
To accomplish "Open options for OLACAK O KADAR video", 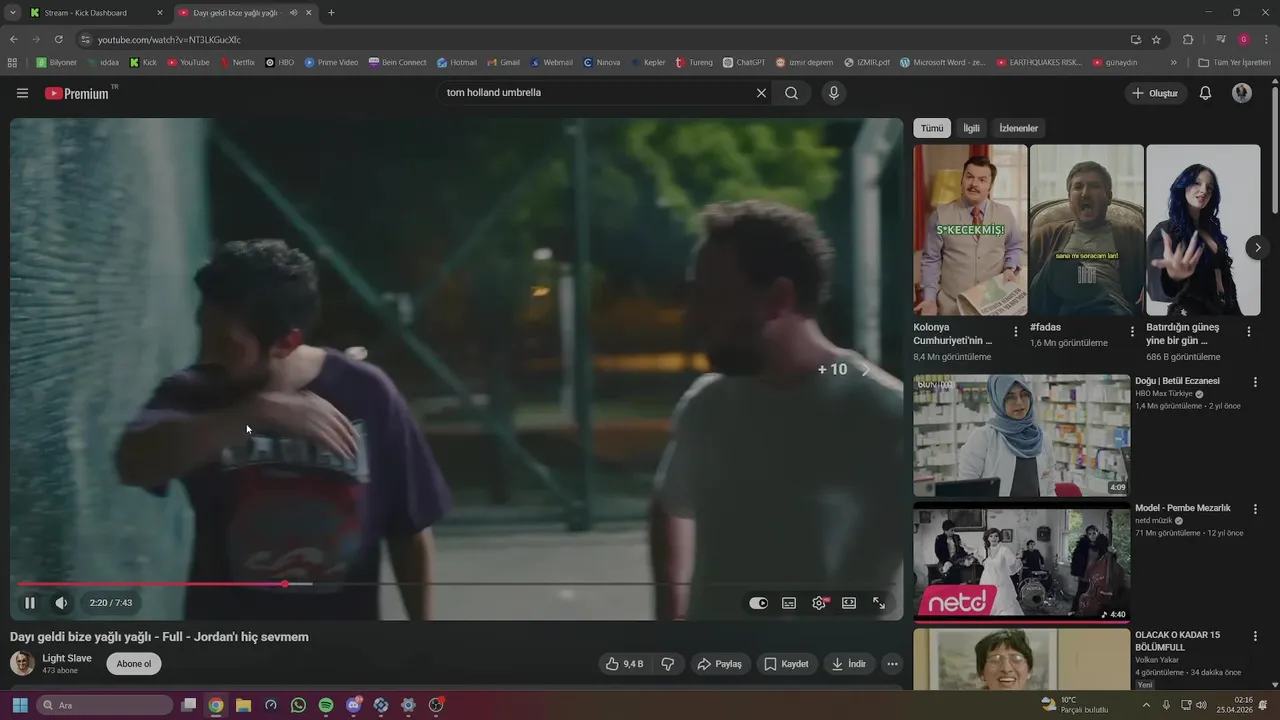I will pyautogui.click(x=1255, y=636).
